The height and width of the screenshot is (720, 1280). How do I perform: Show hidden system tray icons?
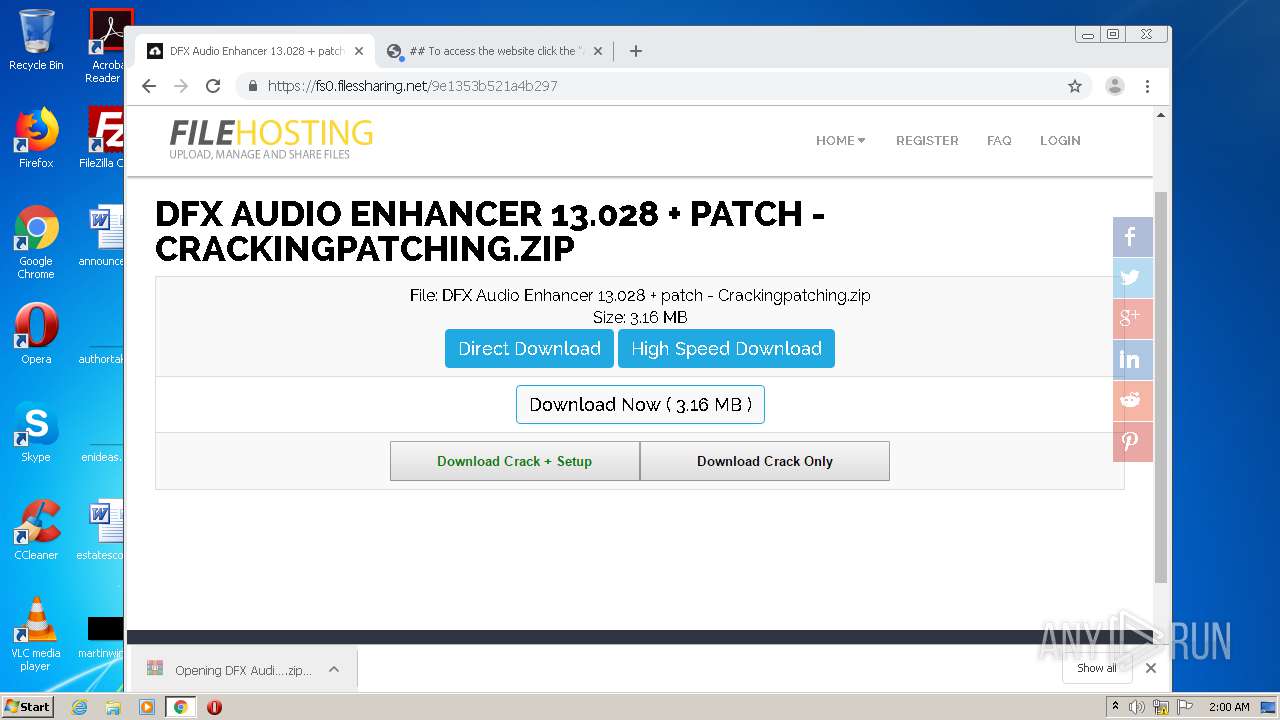coord(1116,707)
